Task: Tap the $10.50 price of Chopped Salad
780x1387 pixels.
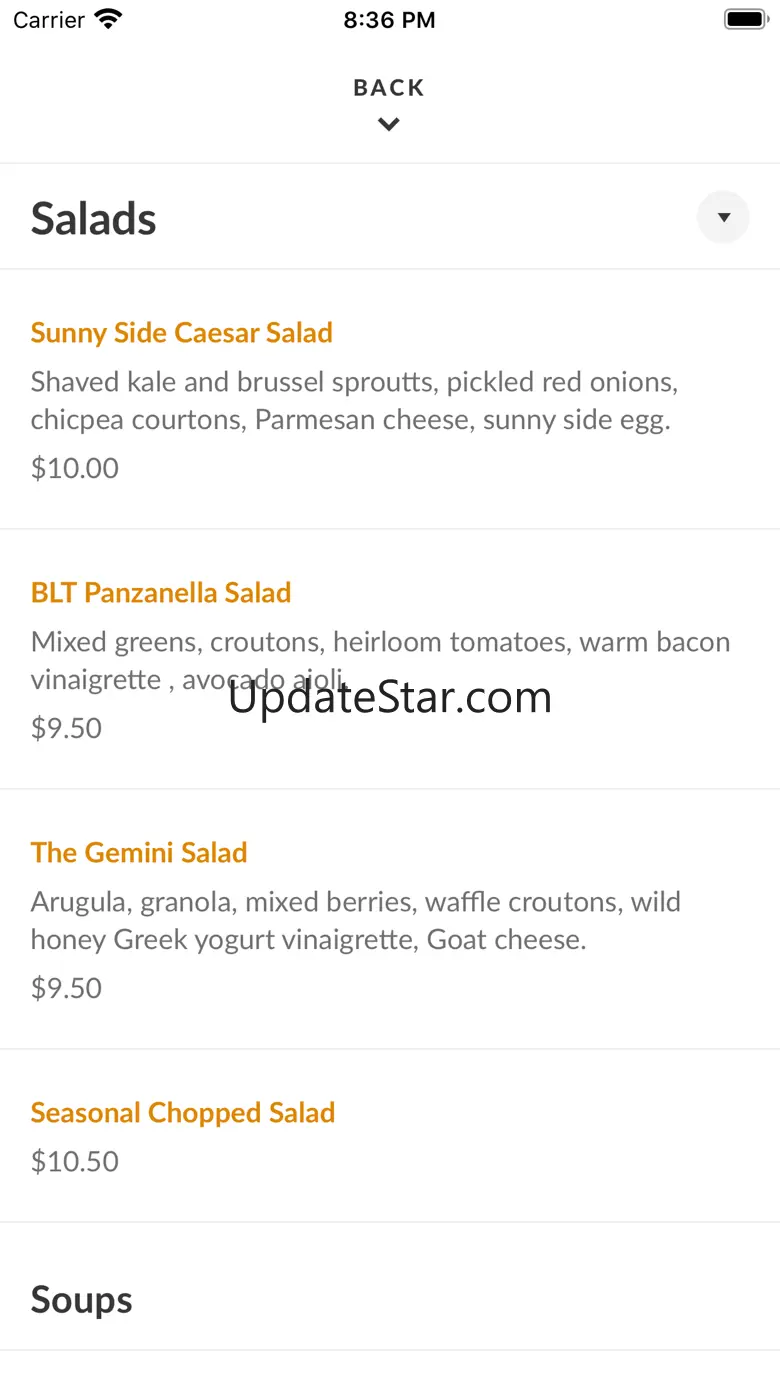Action: pyautogui.click(x=75, y=1161)
